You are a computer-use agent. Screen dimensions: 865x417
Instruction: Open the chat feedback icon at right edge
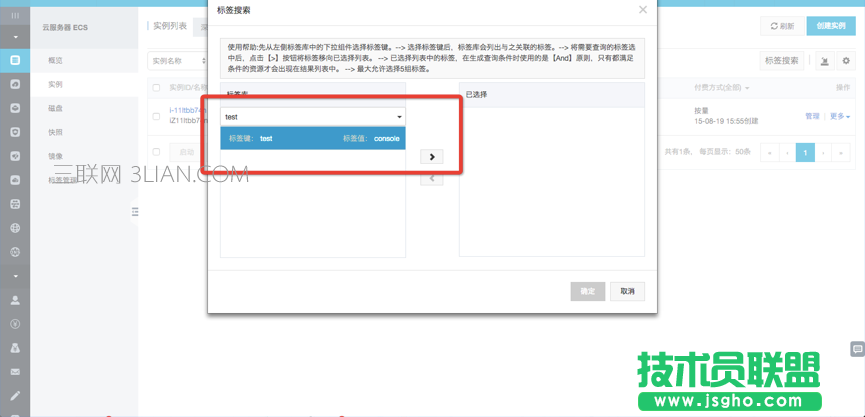[x=857, y=348]
